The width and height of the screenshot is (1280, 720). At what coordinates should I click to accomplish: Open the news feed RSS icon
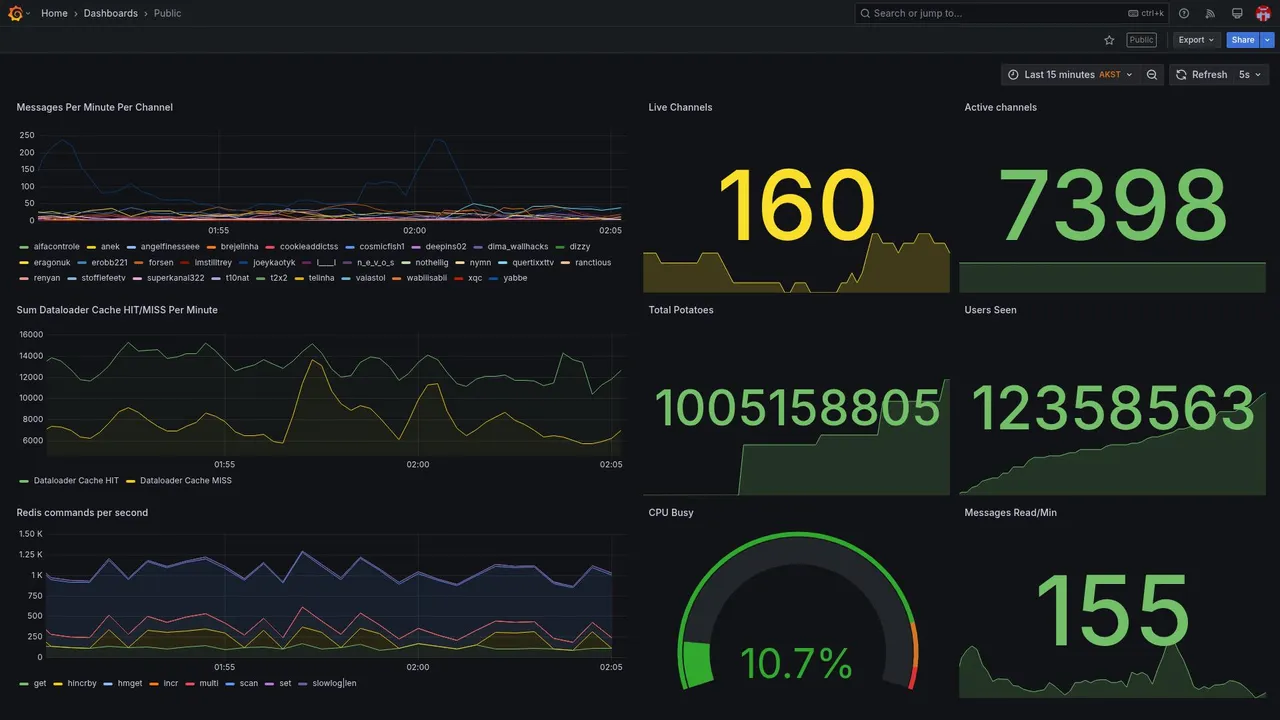1210,13
